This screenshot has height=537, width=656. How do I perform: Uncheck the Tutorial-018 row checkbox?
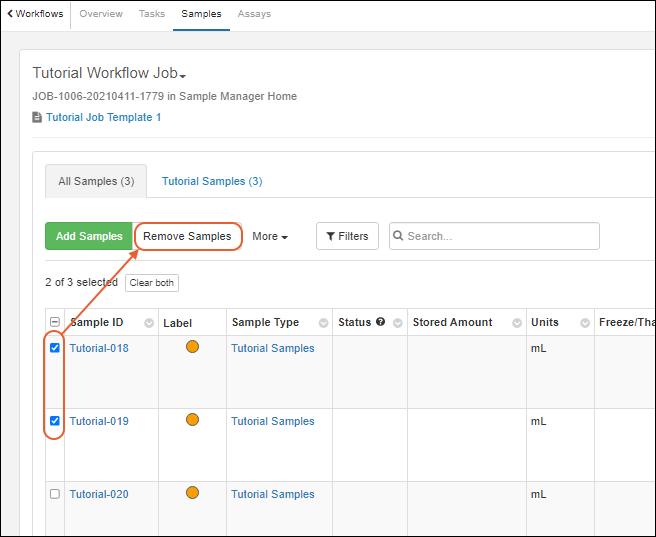click(55, 349)
